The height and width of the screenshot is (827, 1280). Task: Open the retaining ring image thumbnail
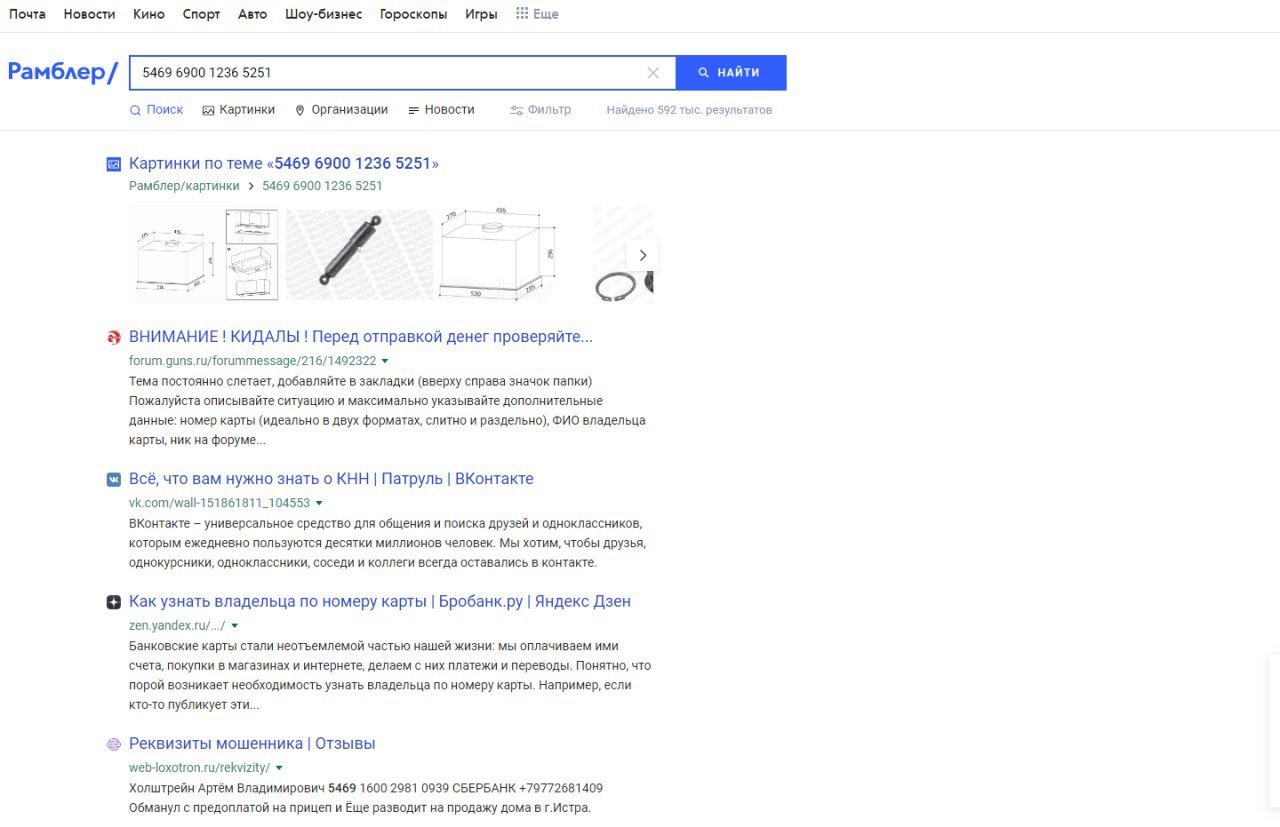coord(623,254)
